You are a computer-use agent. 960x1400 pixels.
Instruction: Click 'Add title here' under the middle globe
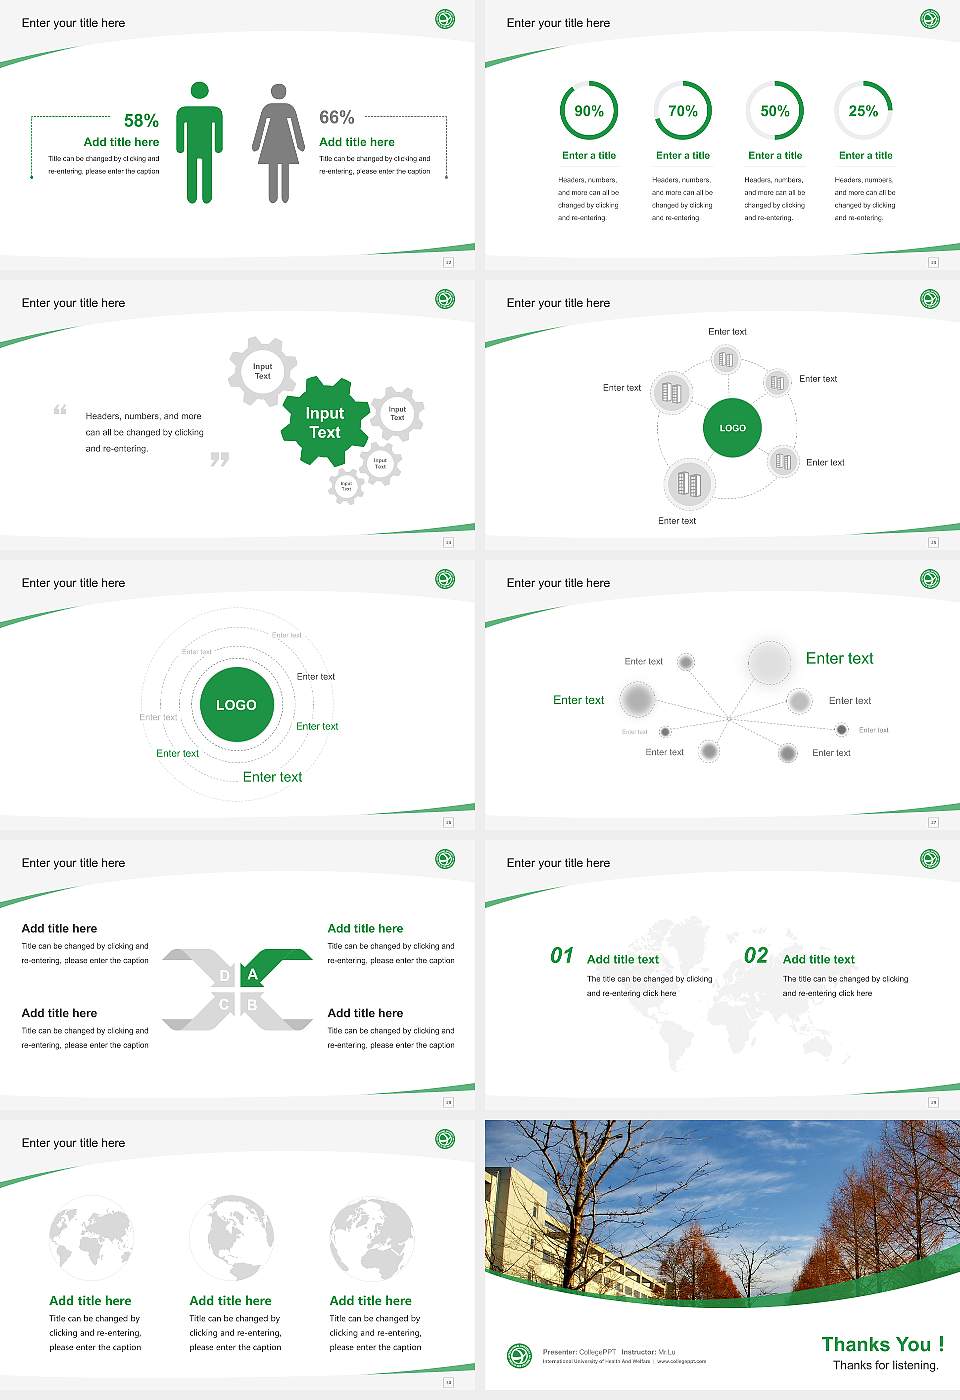[x=230, y=1301]
